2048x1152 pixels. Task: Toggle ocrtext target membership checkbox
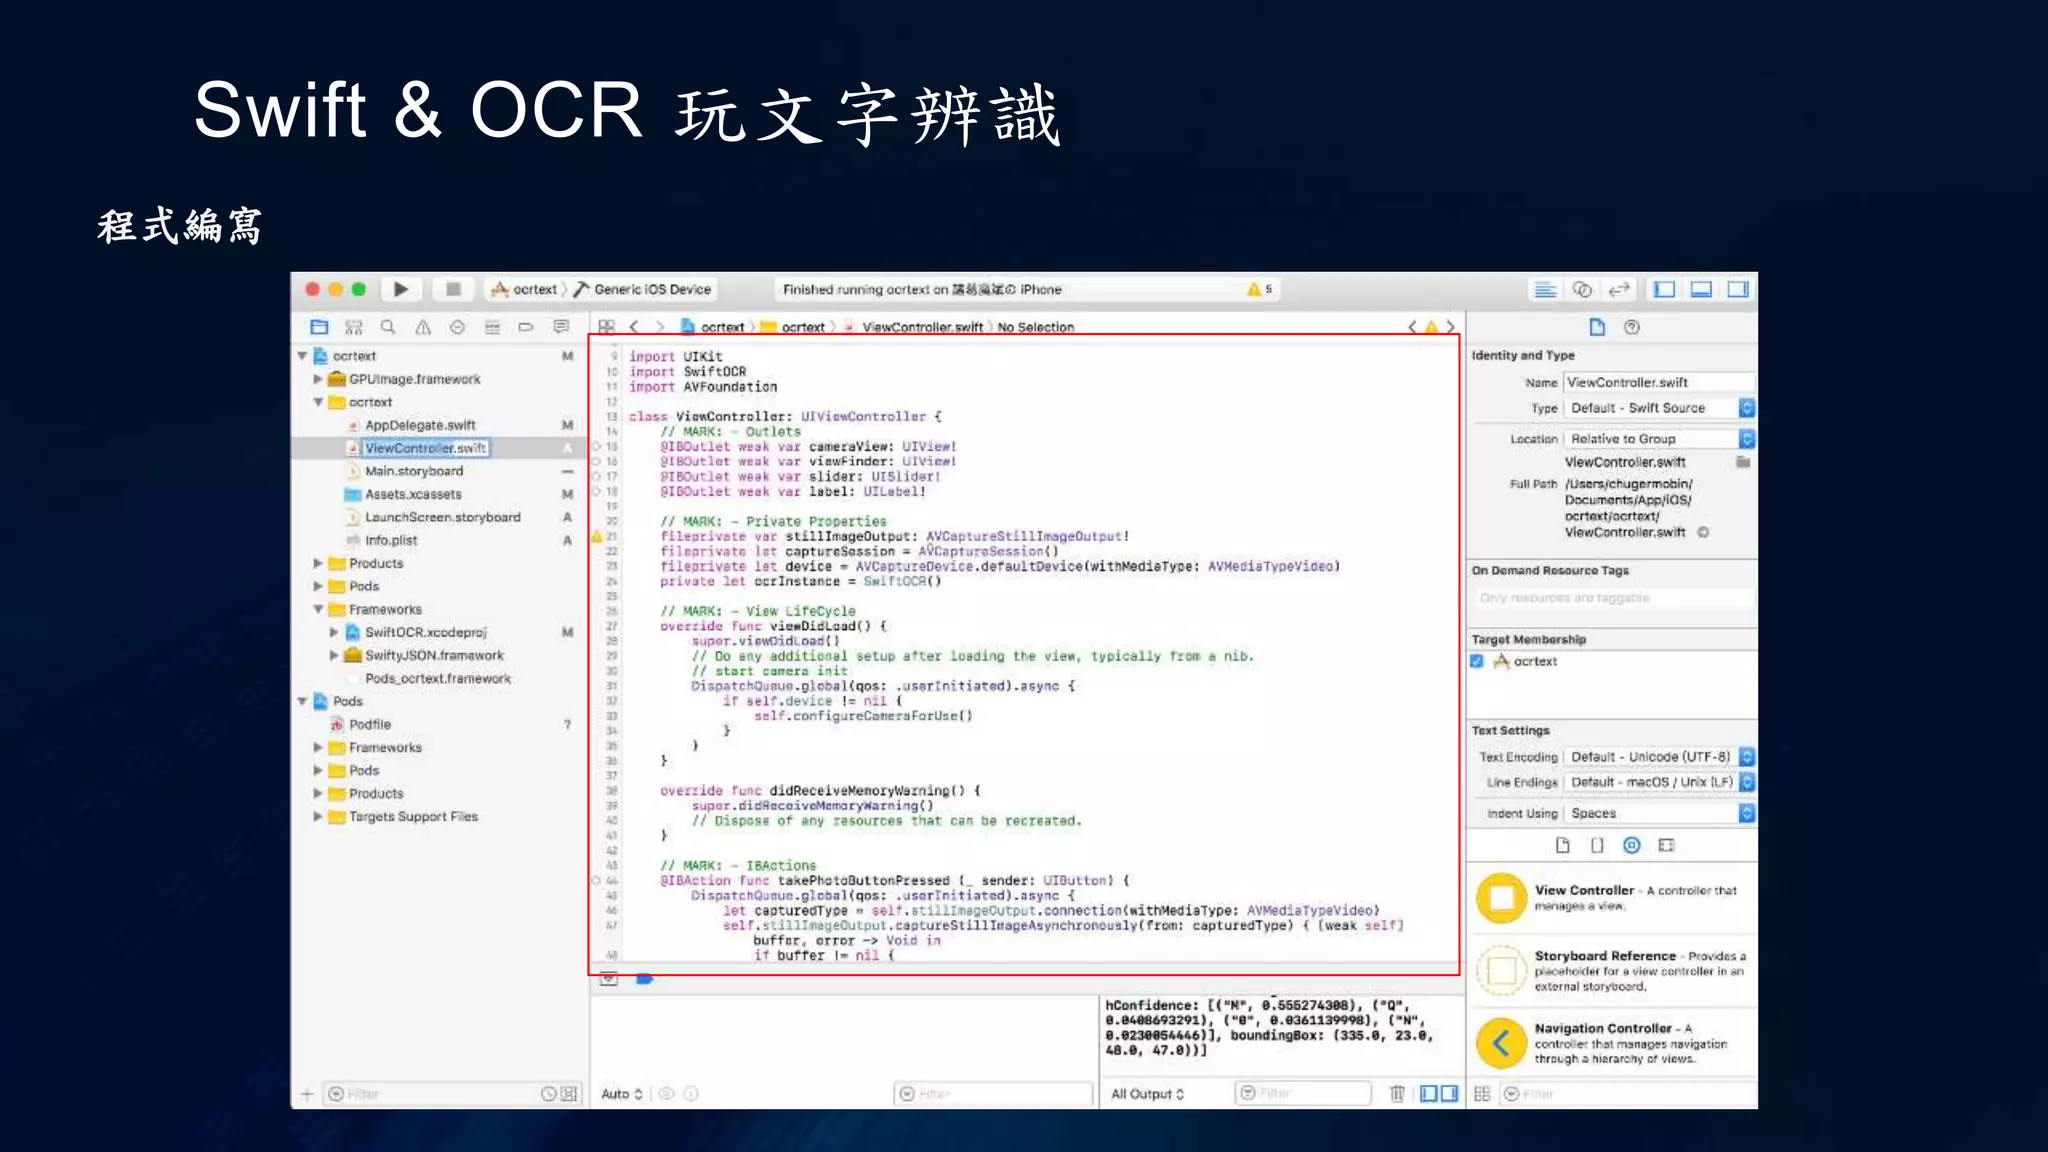[x=1477, y=661]
